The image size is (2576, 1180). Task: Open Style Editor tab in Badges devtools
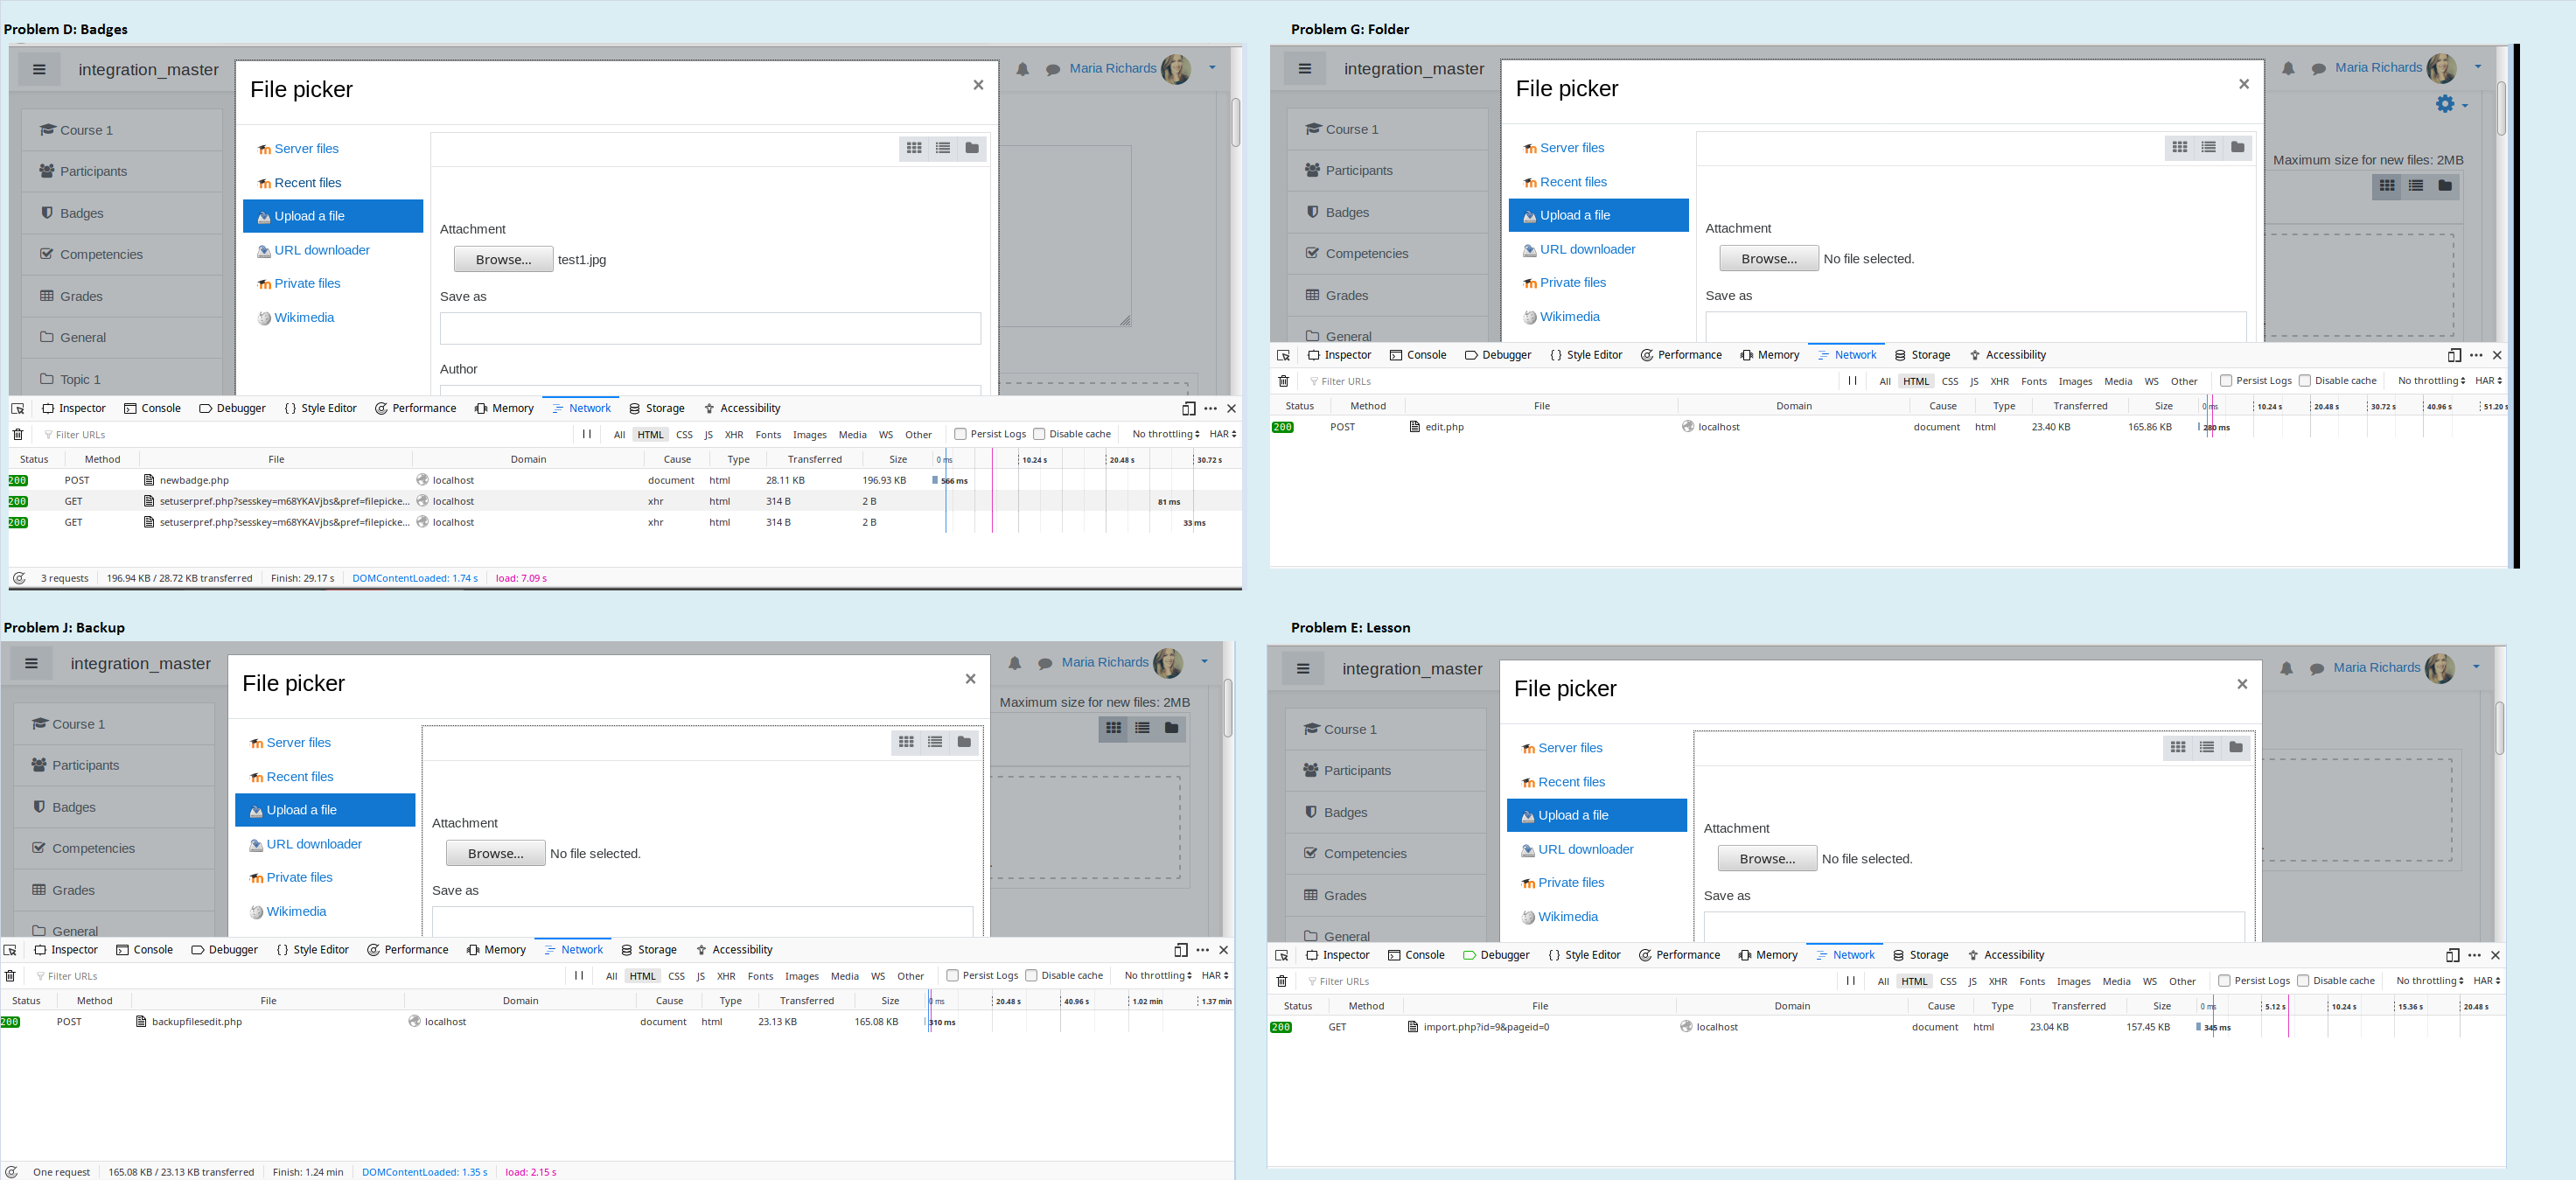pos(320,408)
